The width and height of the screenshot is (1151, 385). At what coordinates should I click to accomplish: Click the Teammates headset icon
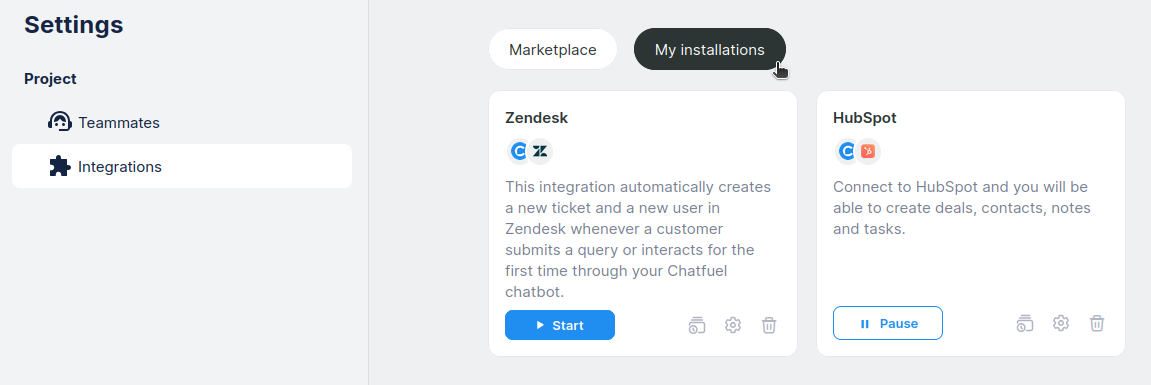coord(59,122)
